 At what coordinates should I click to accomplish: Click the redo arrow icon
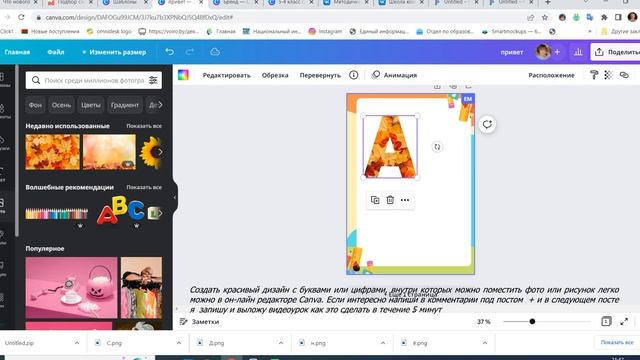coord(190,52)
